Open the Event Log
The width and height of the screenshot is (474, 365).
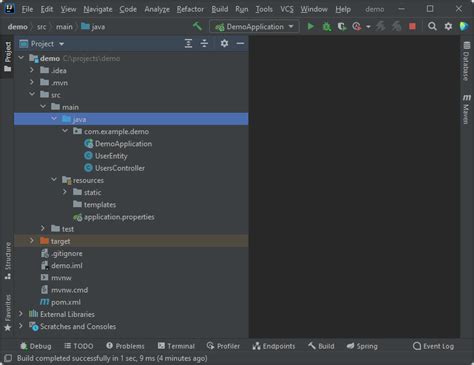(433, 346)
